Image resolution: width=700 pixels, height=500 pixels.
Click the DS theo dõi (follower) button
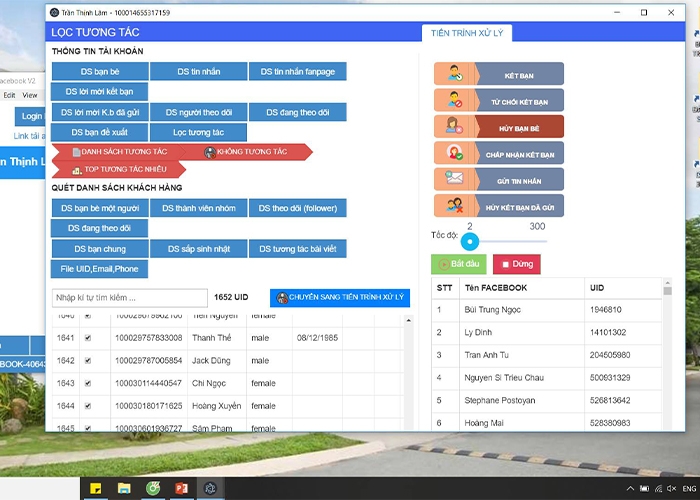(298, 208)
